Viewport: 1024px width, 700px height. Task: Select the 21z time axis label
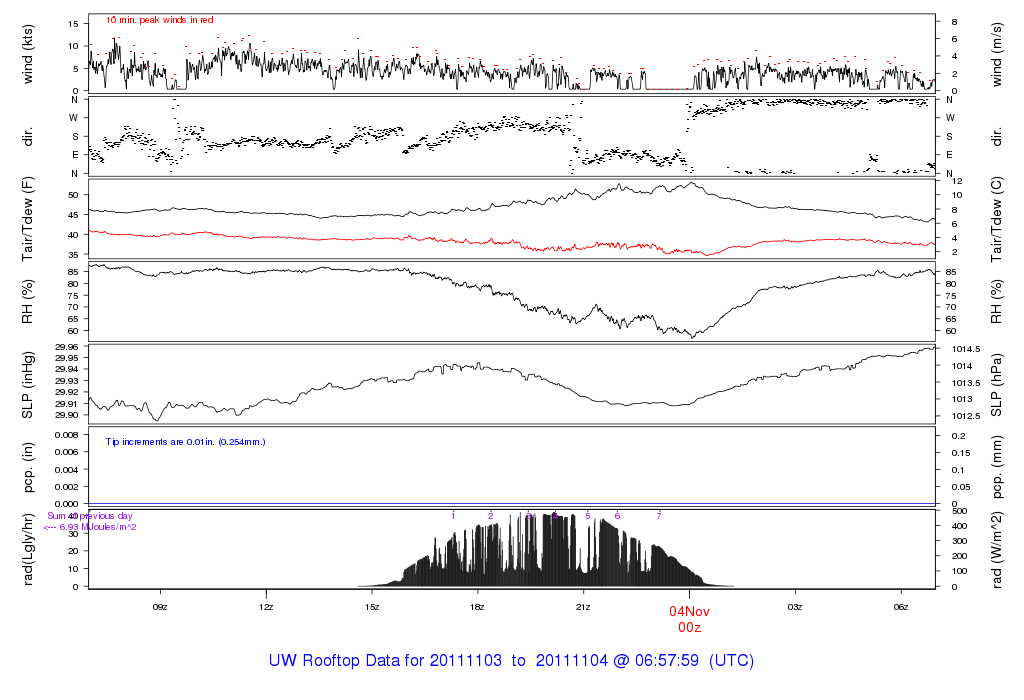584,607
